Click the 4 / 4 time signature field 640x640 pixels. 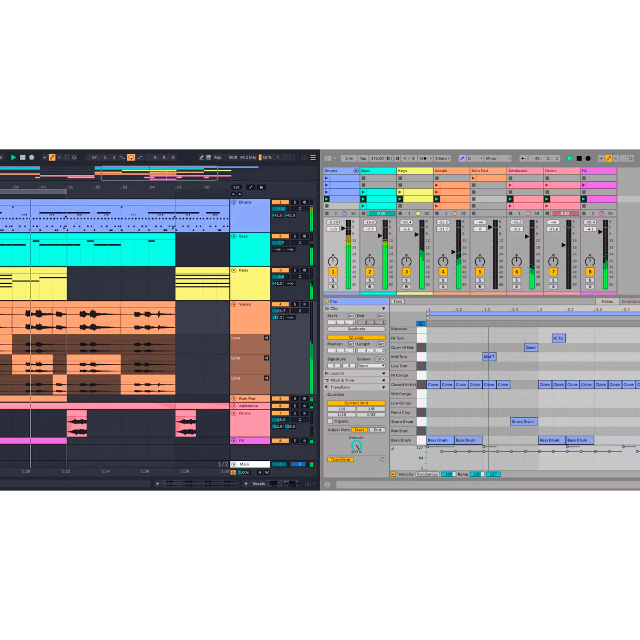[x=409, y=158]
